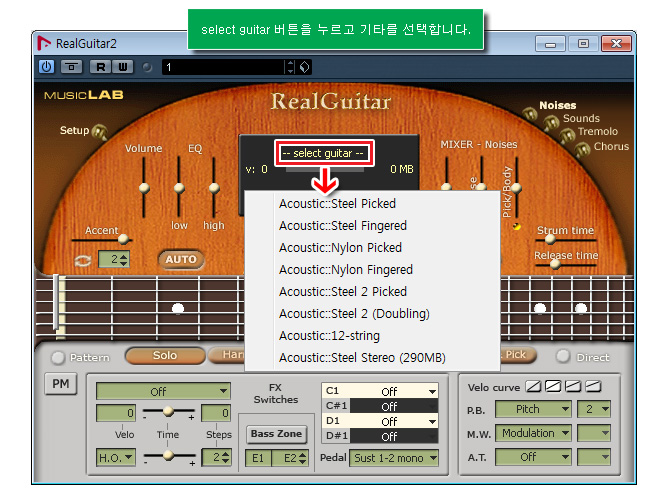
Task: Click the Bass Zone button
Action: coord(276,434)
